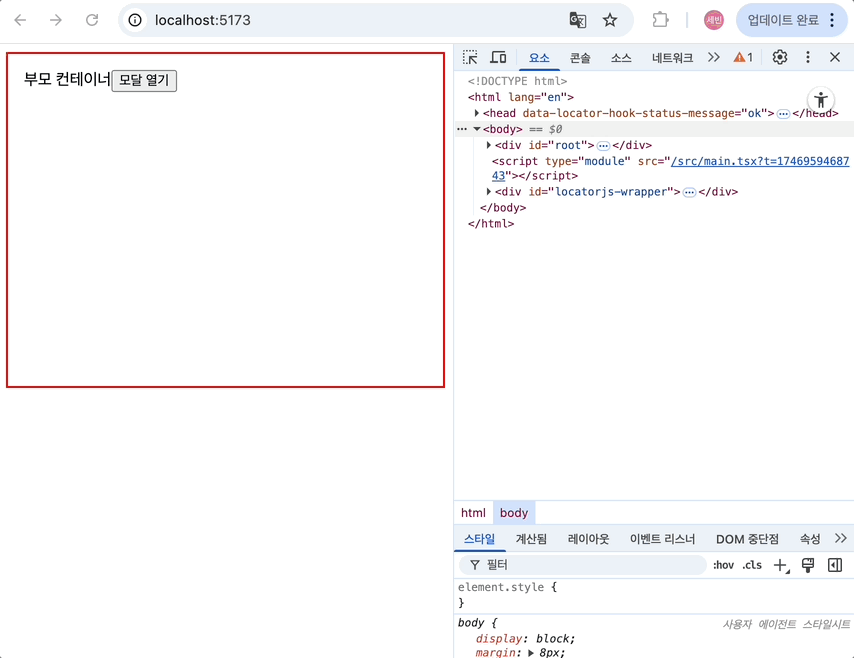854x658 pixels.
Task: Click the ellipsis badge in locatorjs-wrapper div
Action: (x=689, y=192)
